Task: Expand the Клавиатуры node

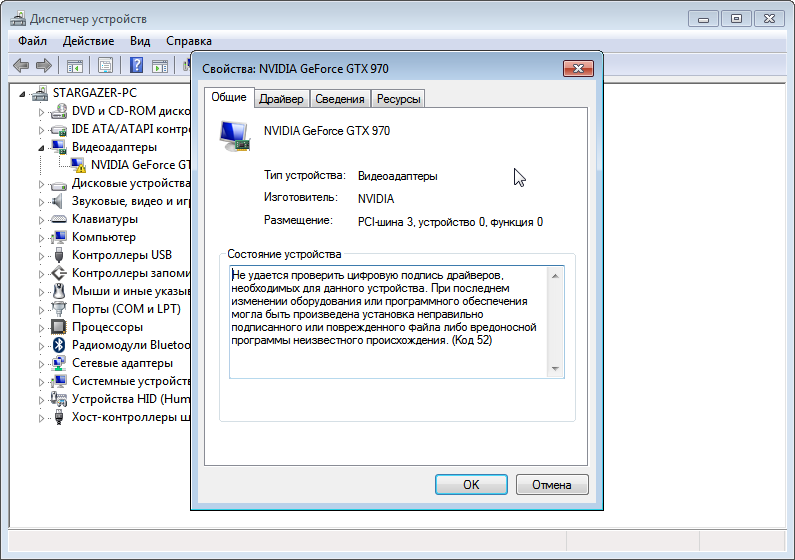Action: pos(42,220)
